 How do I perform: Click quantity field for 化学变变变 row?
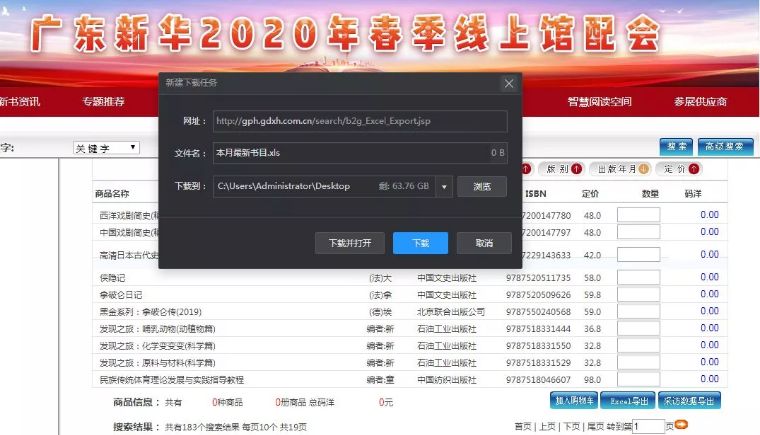tap(638, 345)
